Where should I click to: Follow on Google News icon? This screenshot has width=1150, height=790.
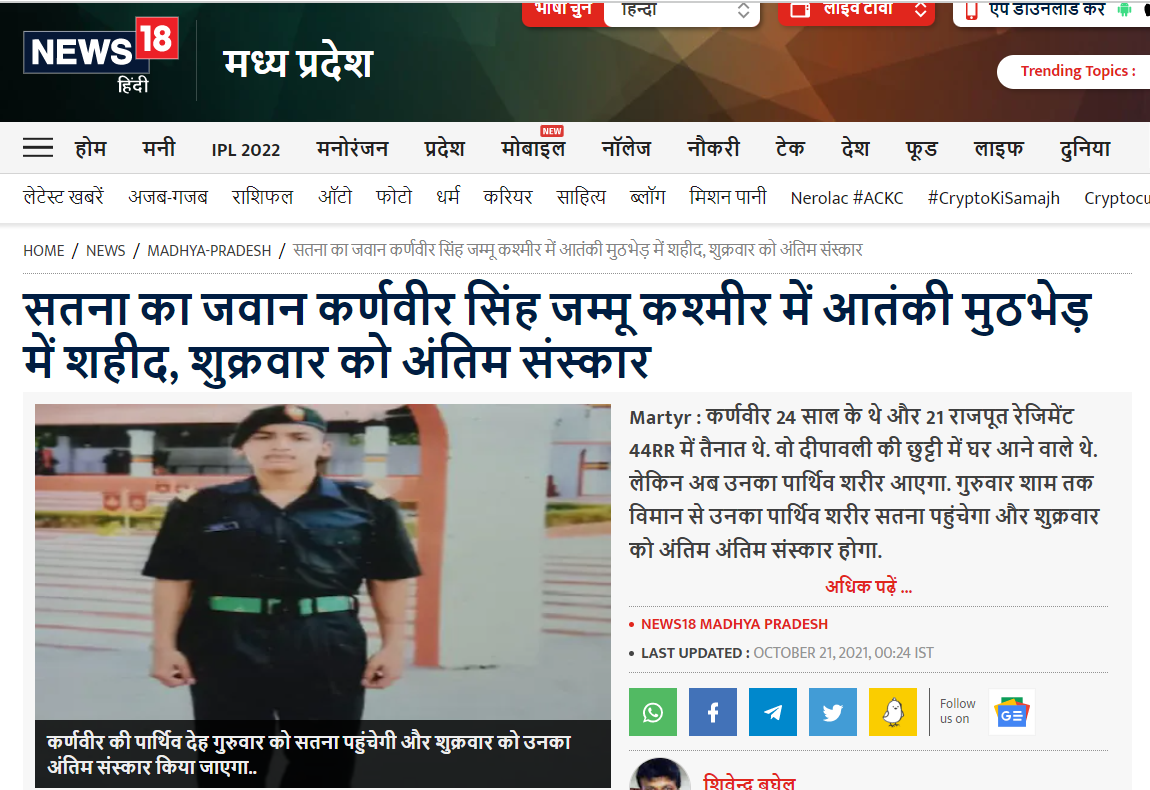click(x=1011, y=712)
